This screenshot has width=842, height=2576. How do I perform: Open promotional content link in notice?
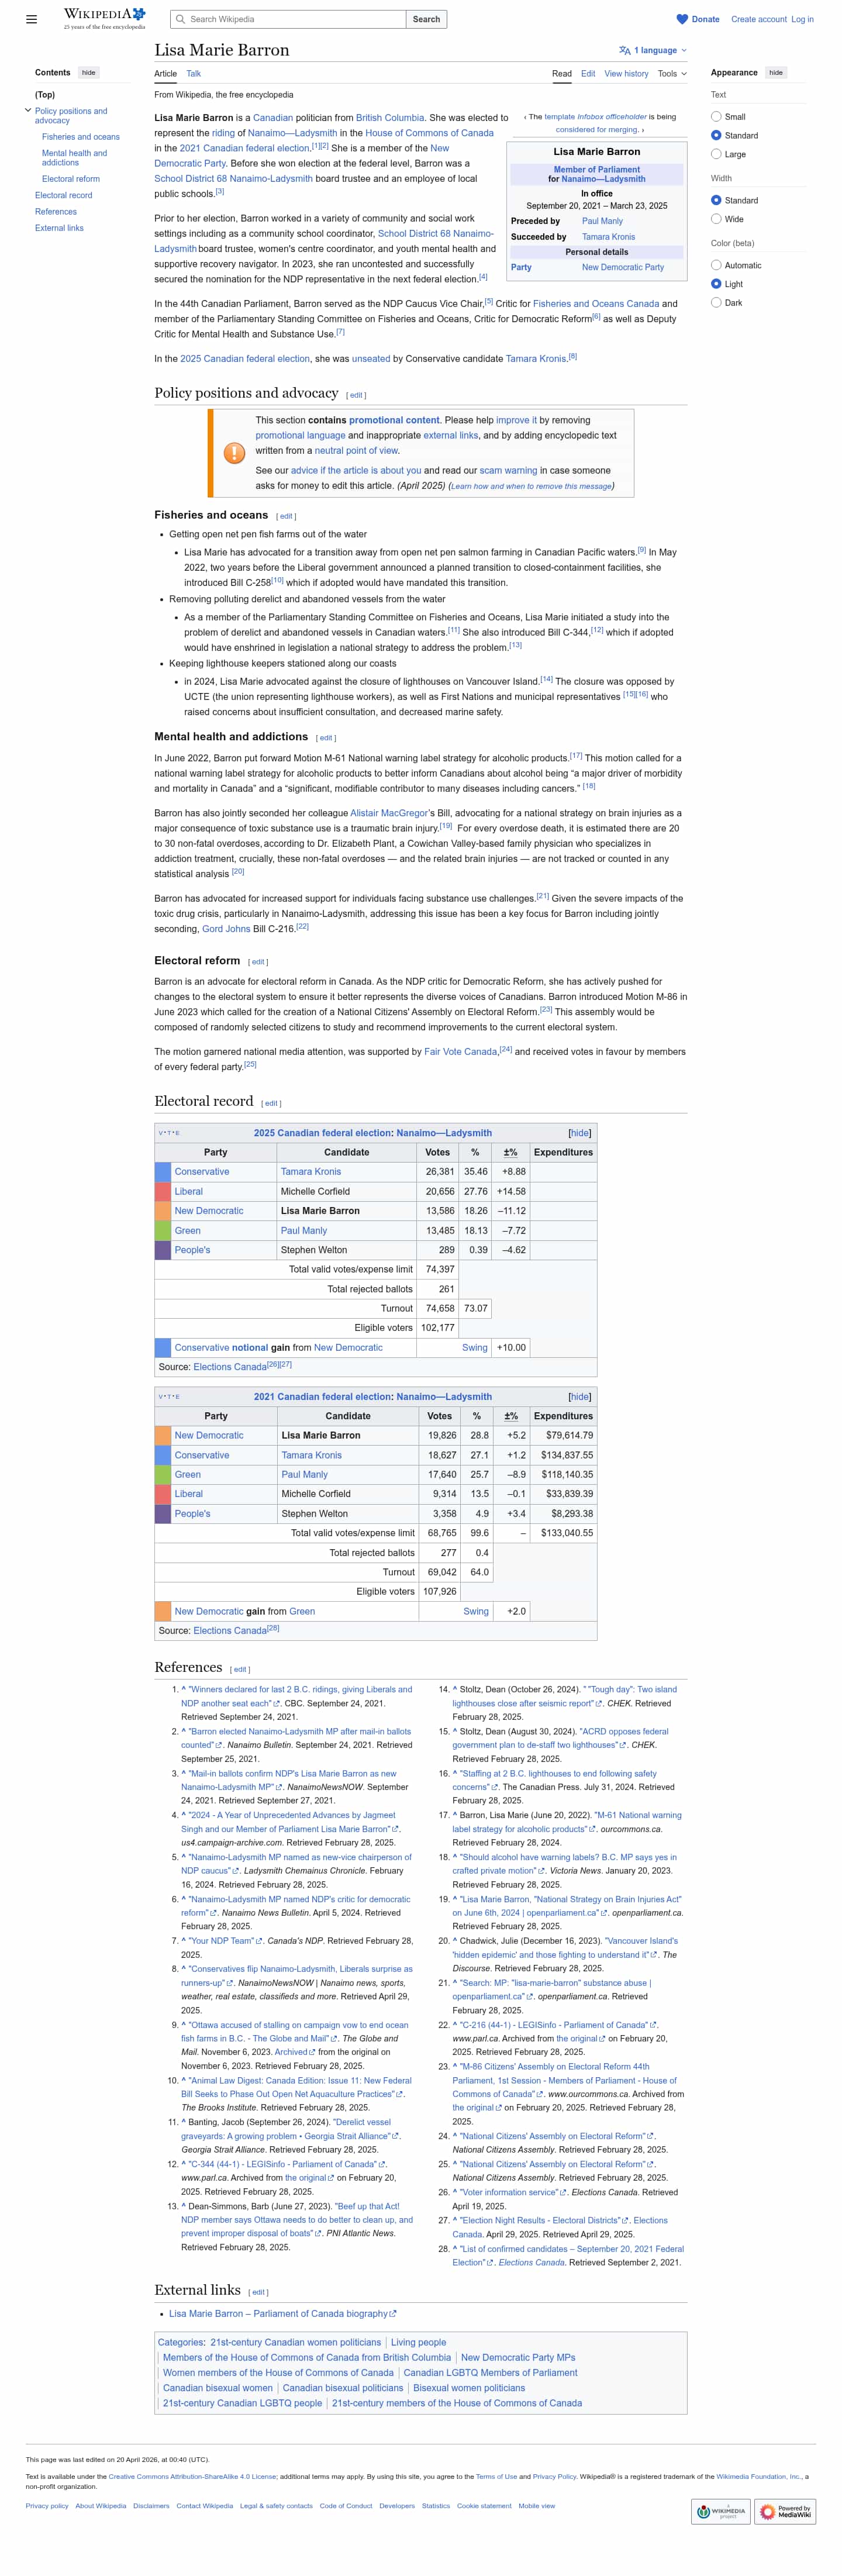tap(394, 420)
